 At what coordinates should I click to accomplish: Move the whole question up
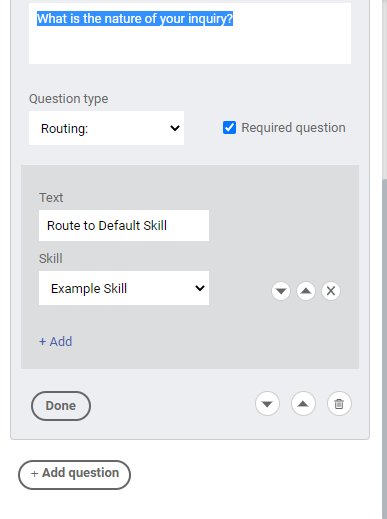pyautogui.click(x=303, y=404)
